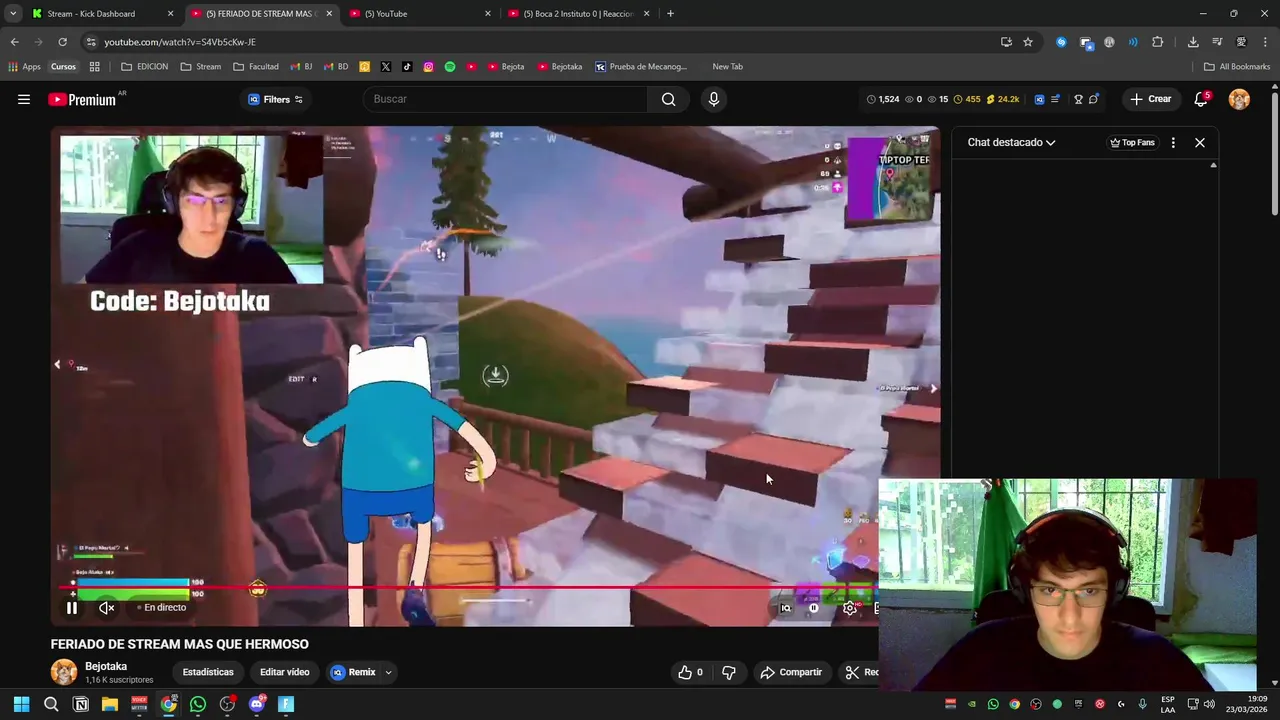The width and height of the screenshot is (1280, 720).
Task: Open the Windows Start menu
Action: point(21,704)
